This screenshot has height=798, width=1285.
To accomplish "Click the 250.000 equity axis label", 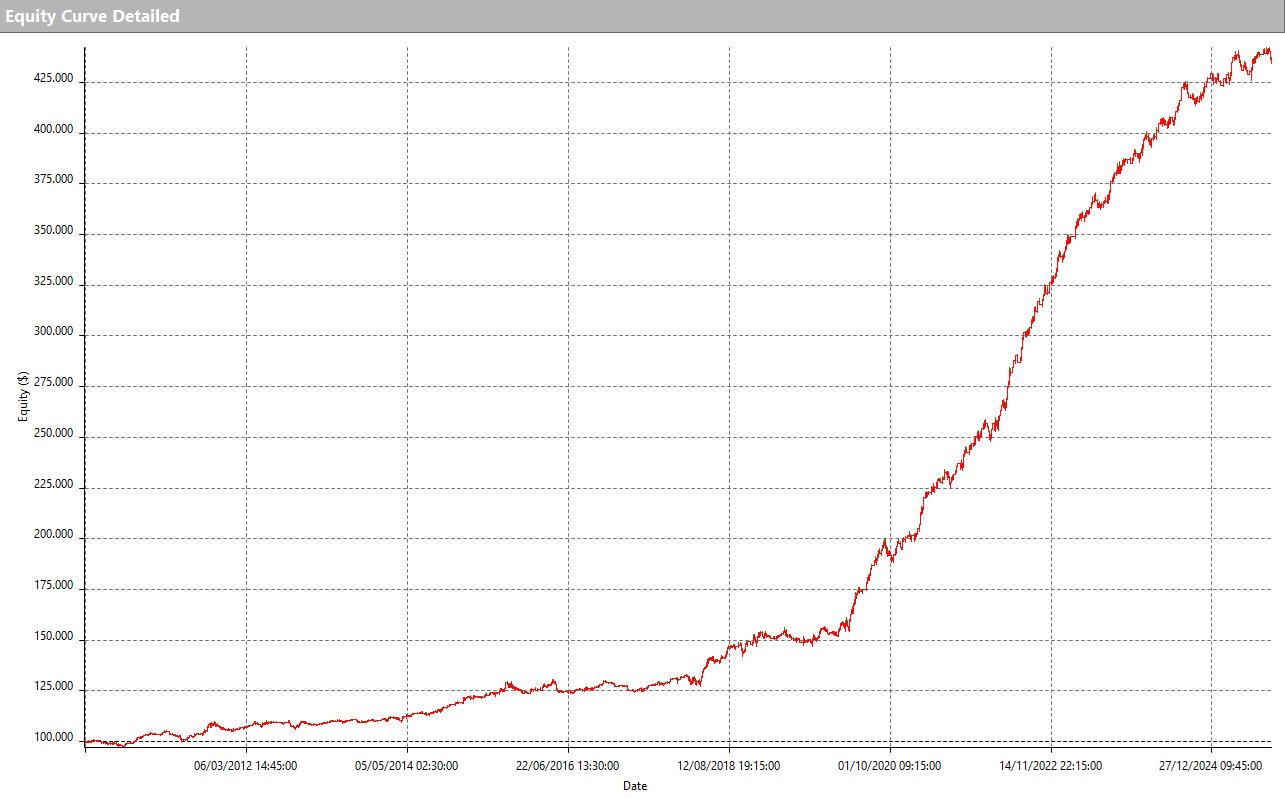I will 54,434.
